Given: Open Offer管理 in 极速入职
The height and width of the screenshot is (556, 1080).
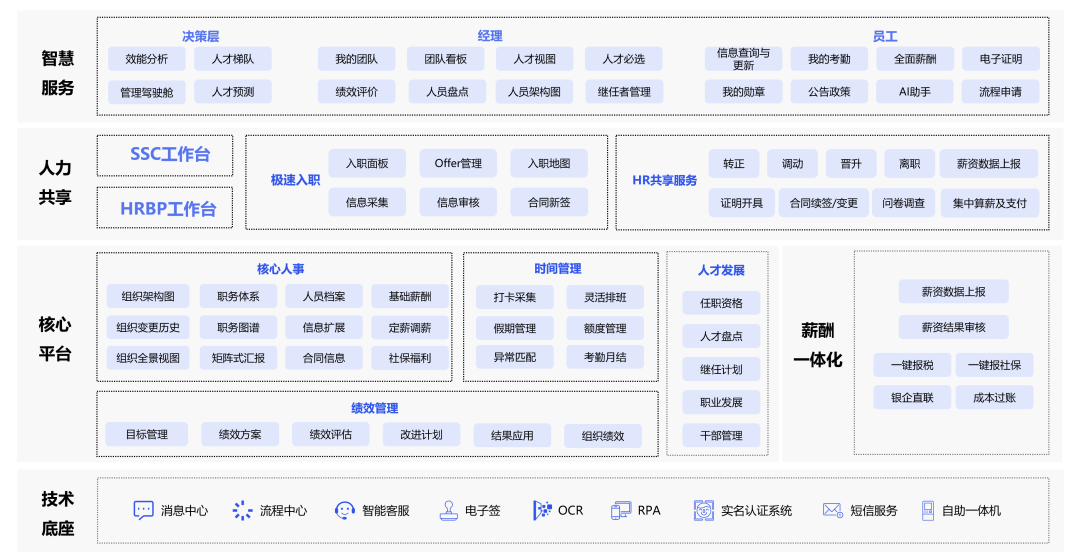Looking at the screenshot, I should coord(458,163).
